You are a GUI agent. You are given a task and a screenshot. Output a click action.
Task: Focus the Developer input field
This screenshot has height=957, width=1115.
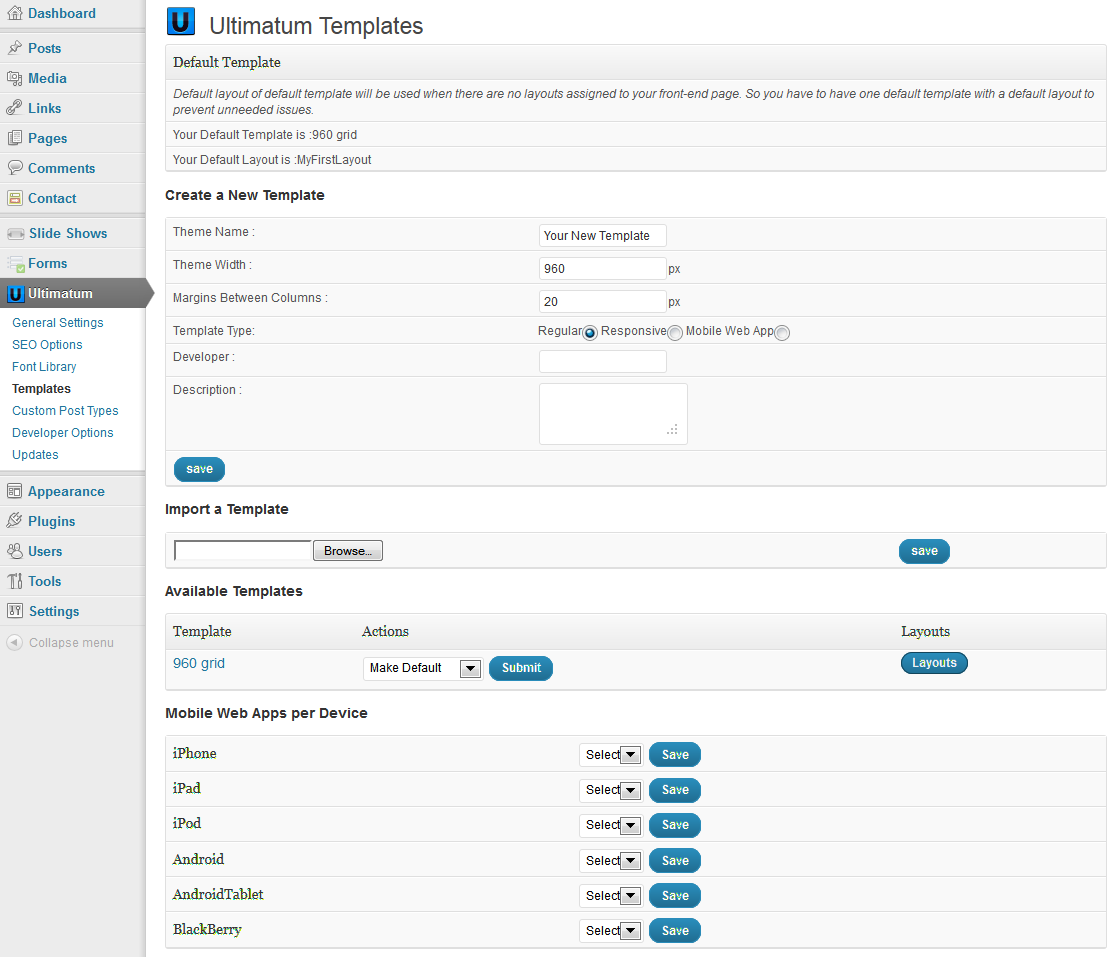tap(602, 361)
